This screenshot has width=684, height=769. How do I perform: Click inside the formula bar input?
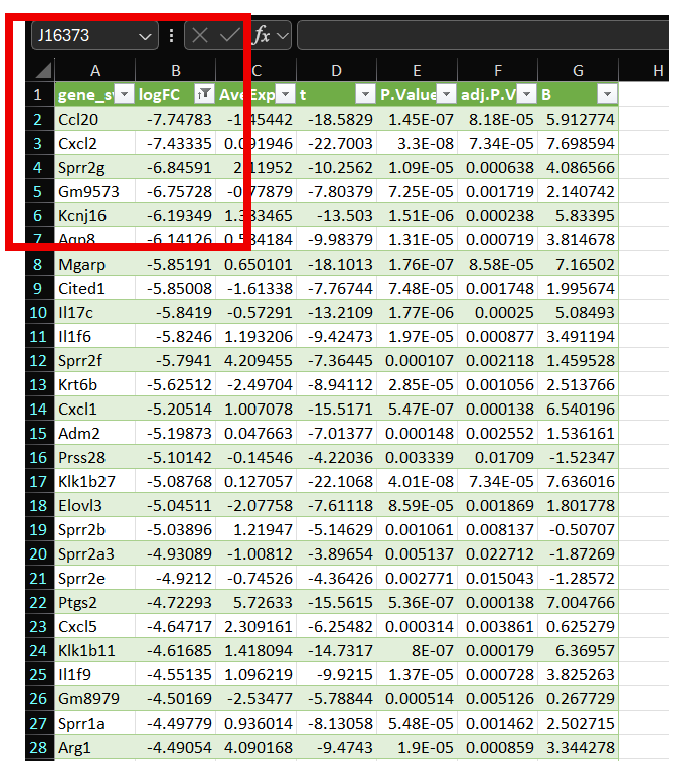pos(480,36)
